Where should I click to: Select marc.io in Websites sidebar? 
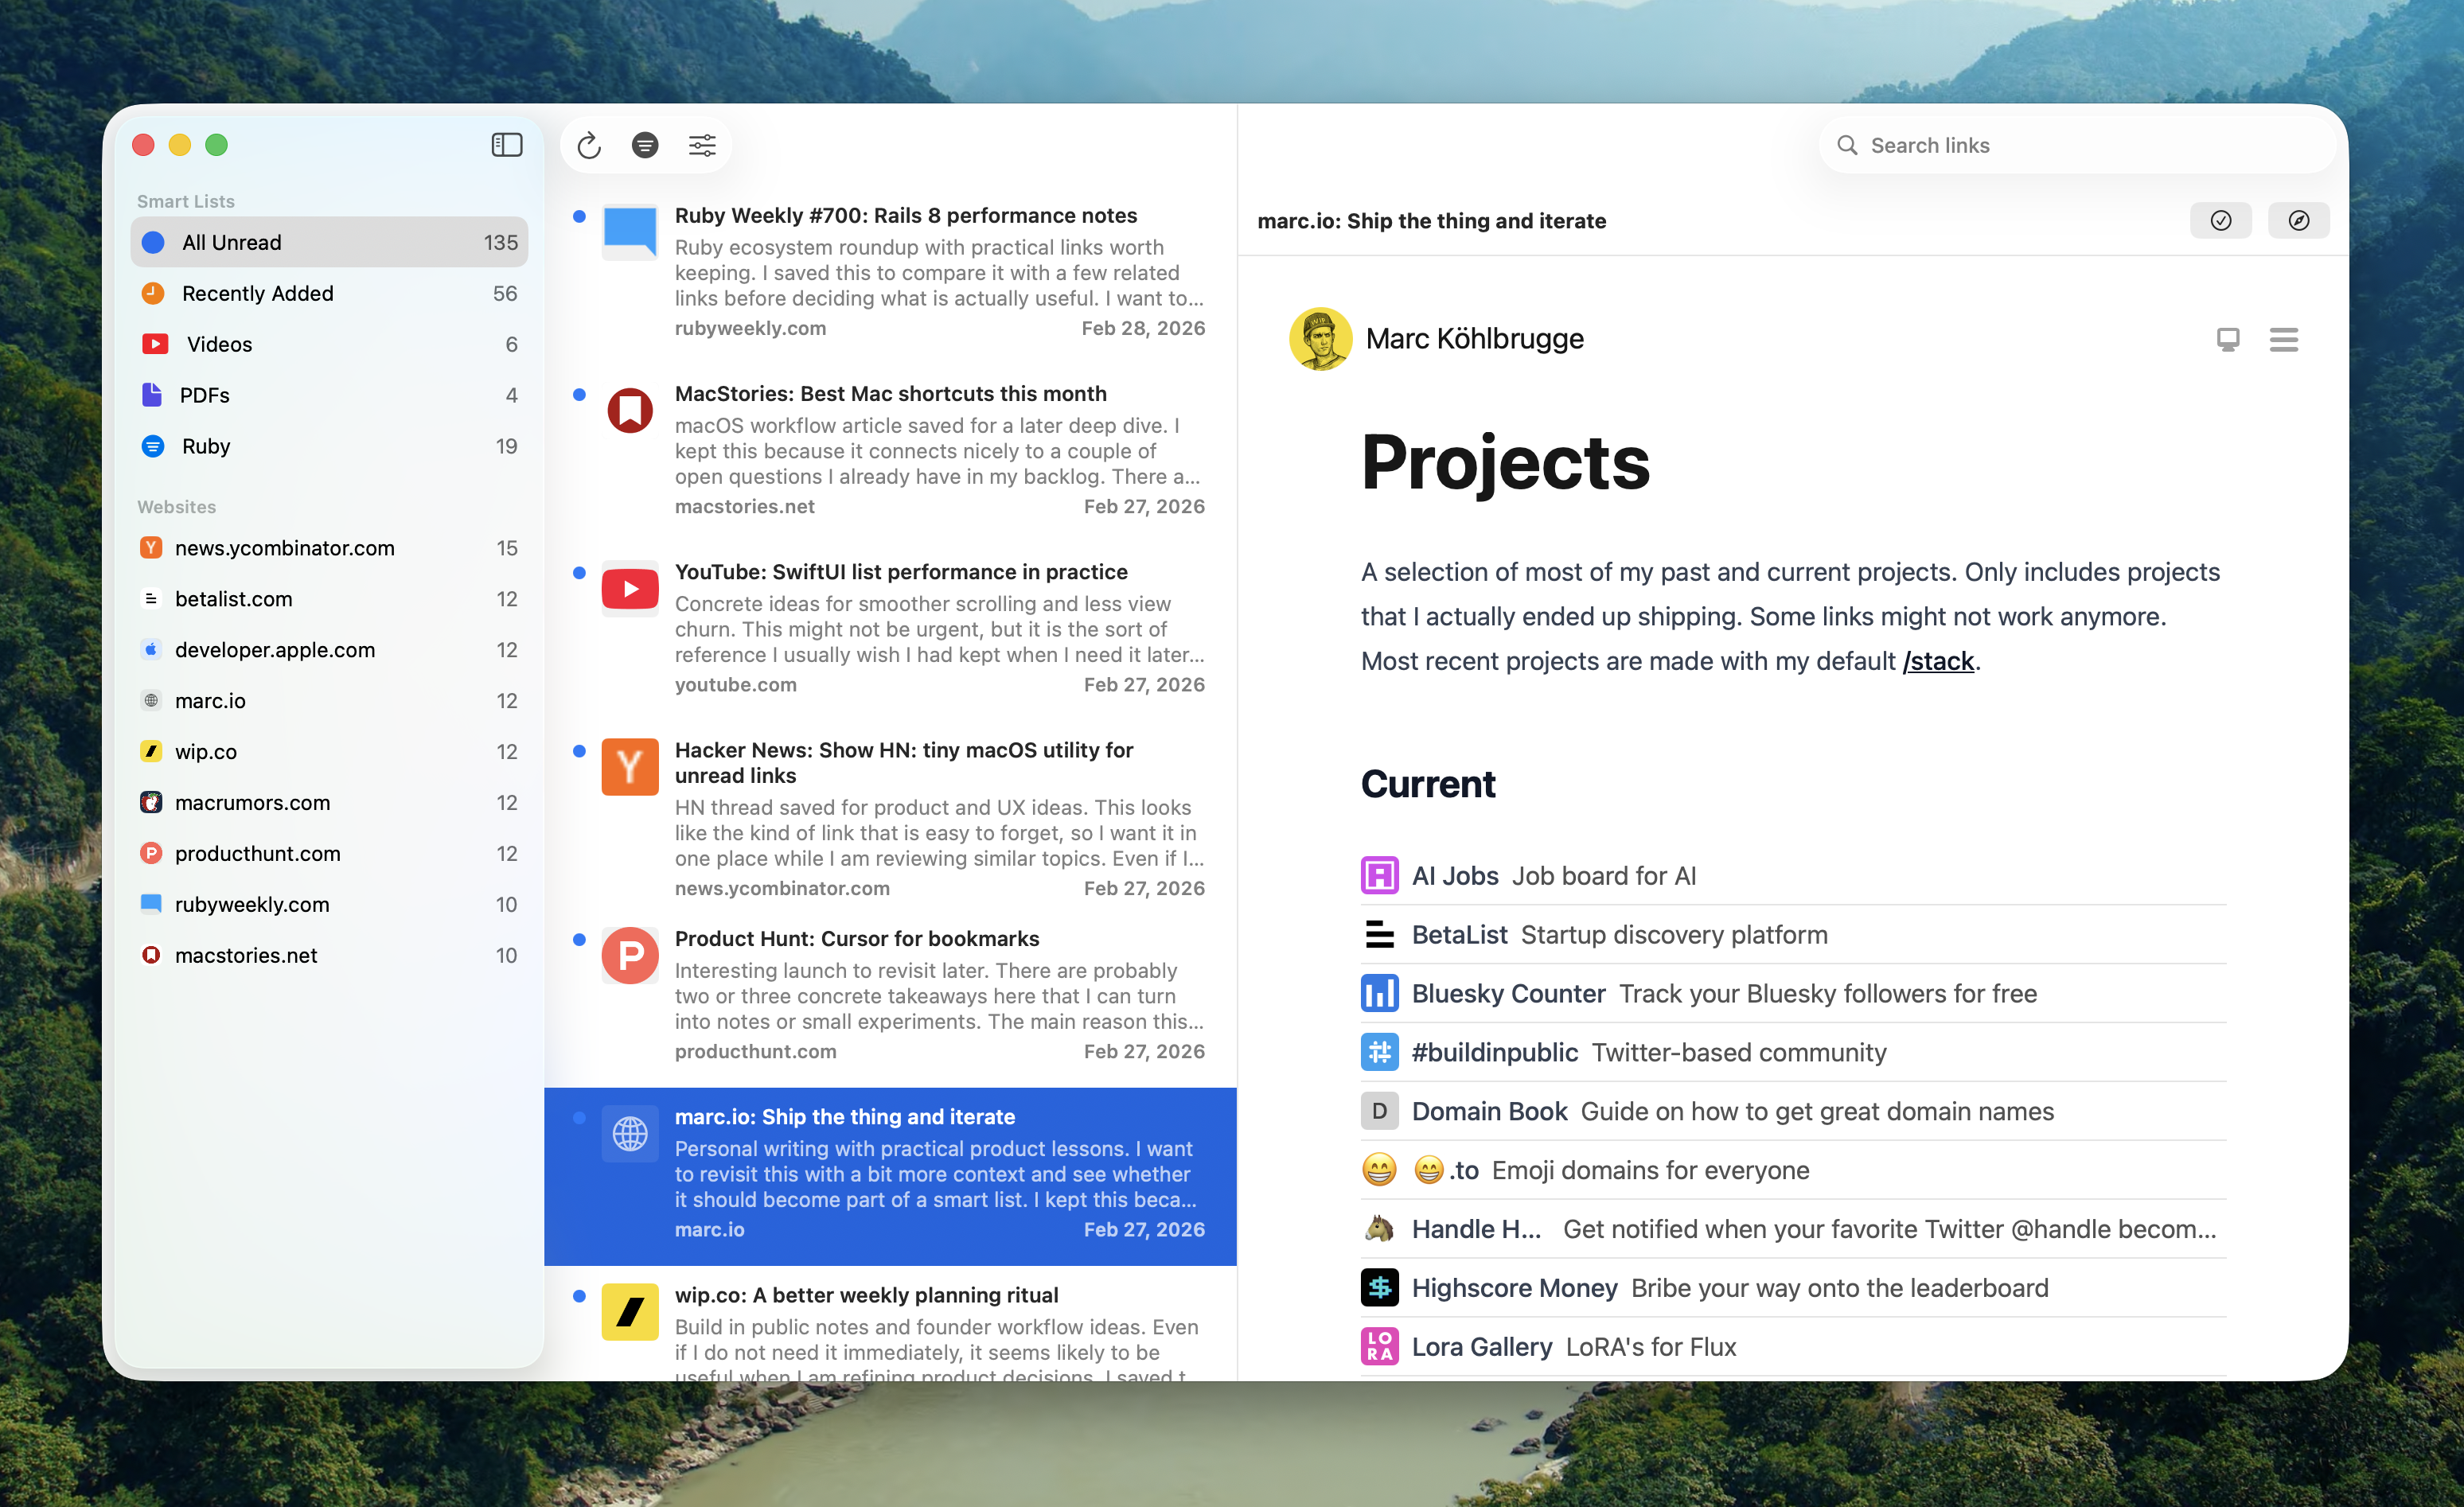(x=329, y=701)
